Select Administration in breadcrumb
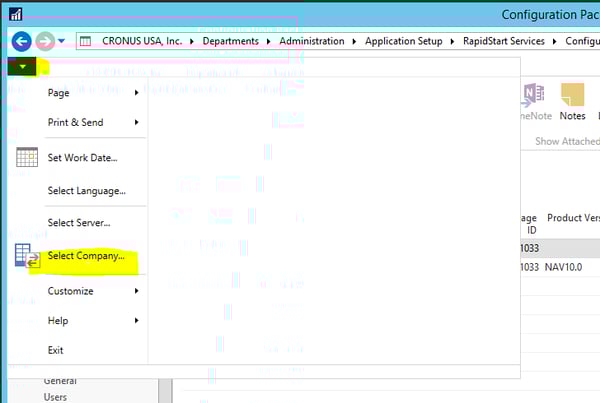 (x=311, y=41)
